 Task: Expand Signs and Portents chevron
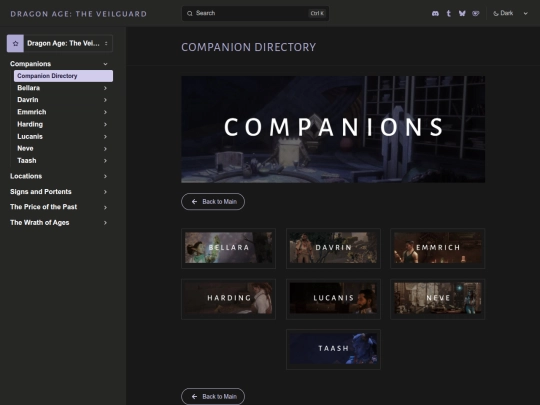click(105, 192)
